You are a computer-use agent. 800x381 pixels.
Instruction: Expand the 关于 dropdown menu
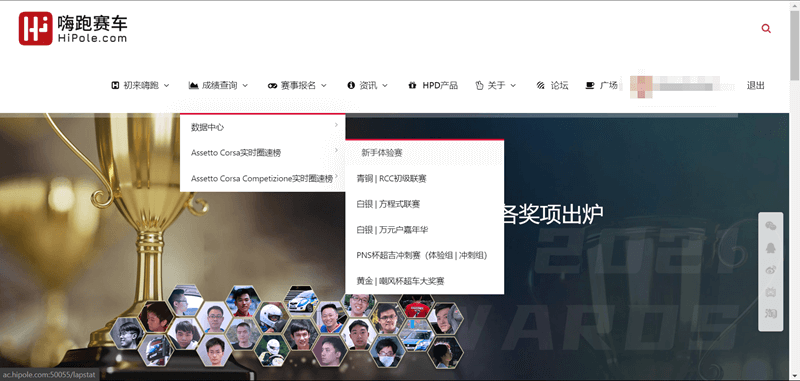[495, 86]
